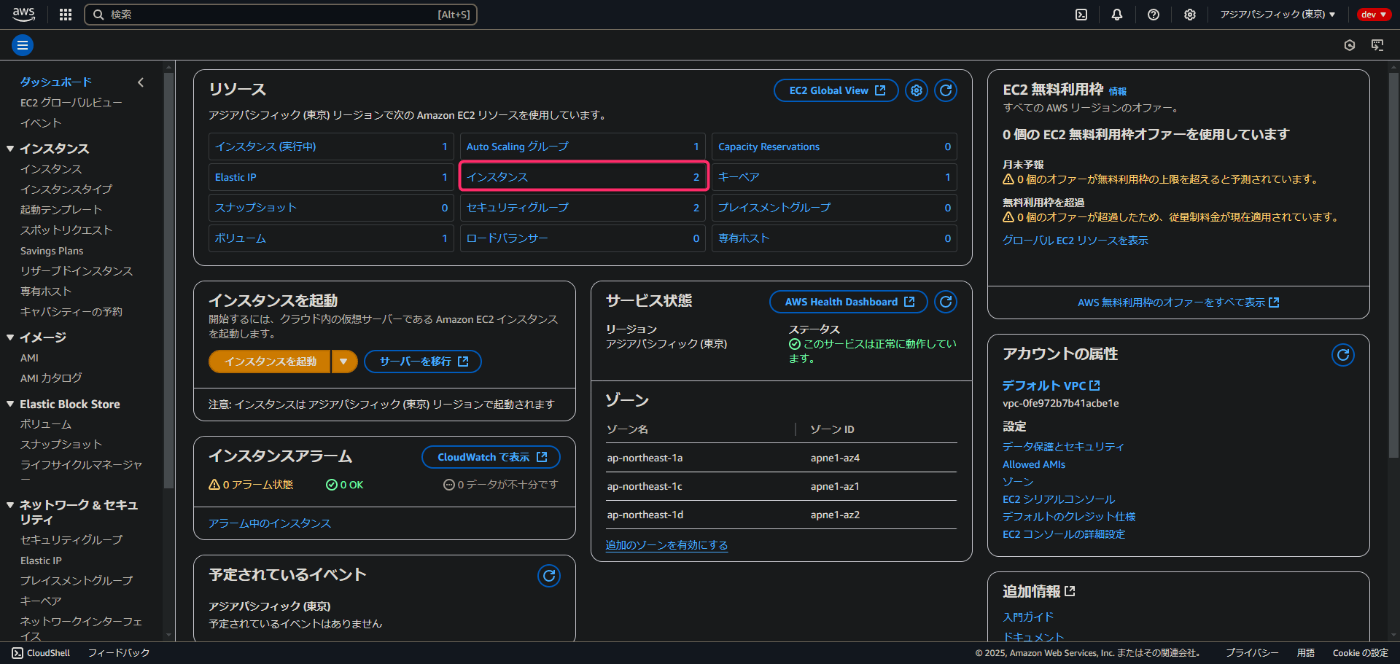Open the 入門ガイド link
Screen dimensions: 1400x664
[x=1028, y=617]
